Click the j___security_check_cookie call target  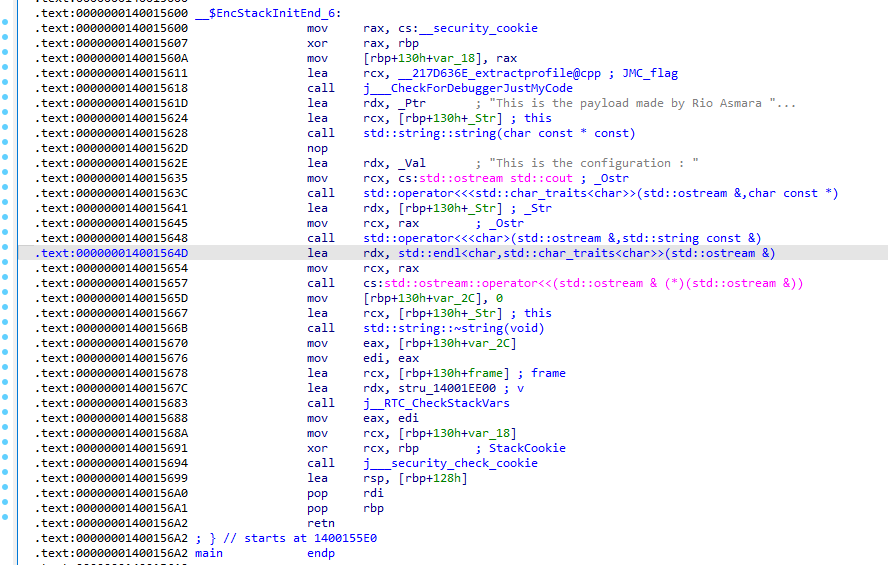coord(450,463)
